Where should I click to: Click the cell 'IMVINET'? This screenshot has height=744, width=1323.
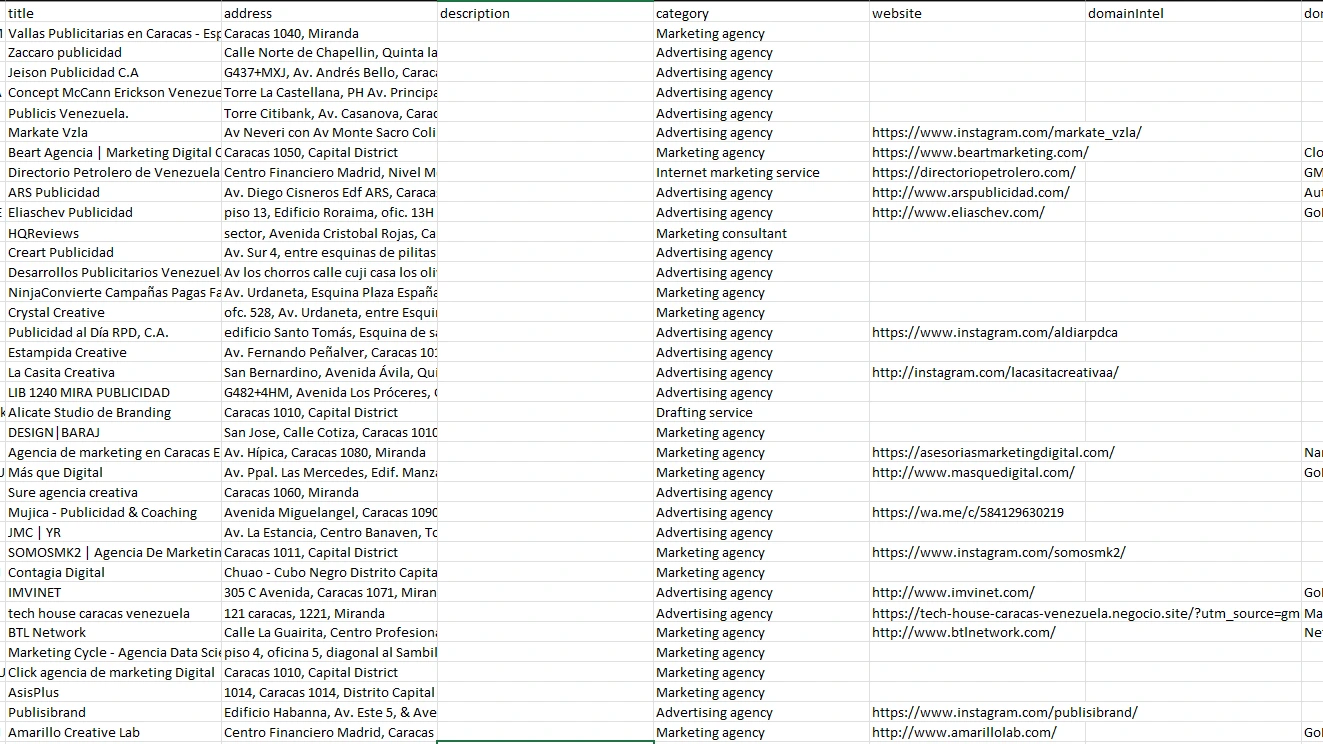pyautogui.click(x=113, y=593)
